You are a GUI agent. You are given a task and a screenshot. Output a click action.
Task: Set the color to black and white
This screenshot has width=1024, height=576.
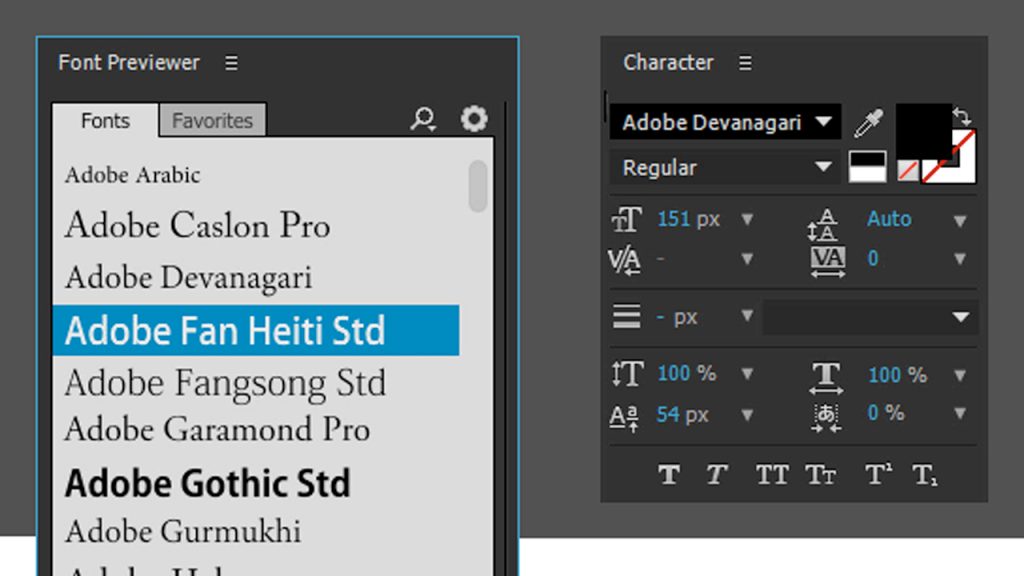coord(867,167)
